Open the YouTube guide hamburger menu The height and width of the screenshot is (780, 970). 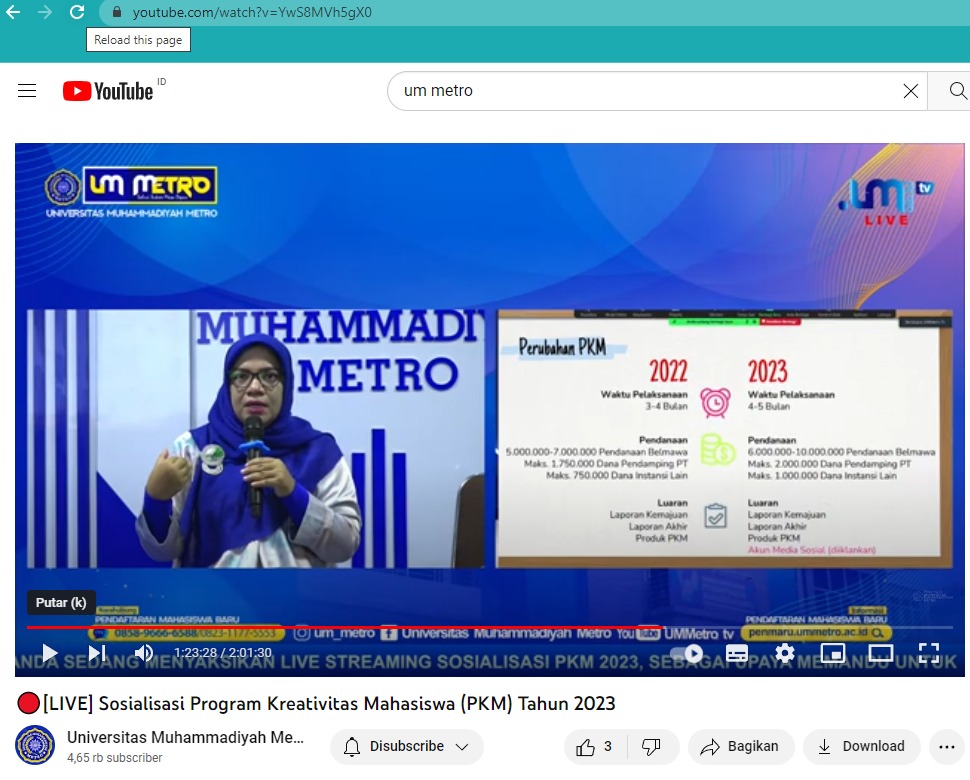pos(27,91)
